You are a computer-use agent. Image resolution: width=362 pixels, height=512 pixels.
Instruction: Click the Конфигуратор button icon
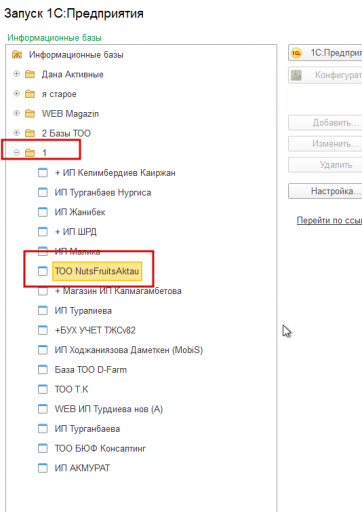click(296, 75)
